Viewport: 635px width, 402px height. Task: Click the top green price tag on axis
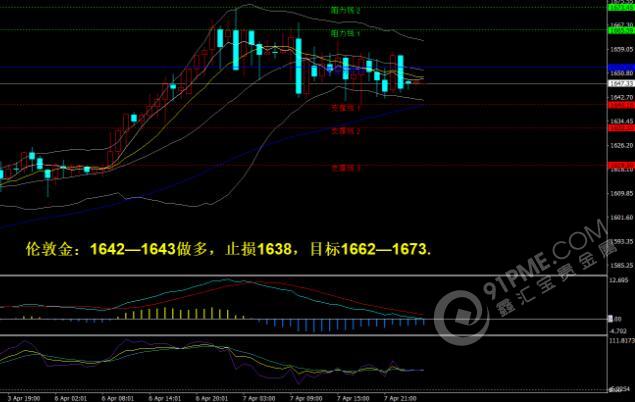(x=620, y=6)
